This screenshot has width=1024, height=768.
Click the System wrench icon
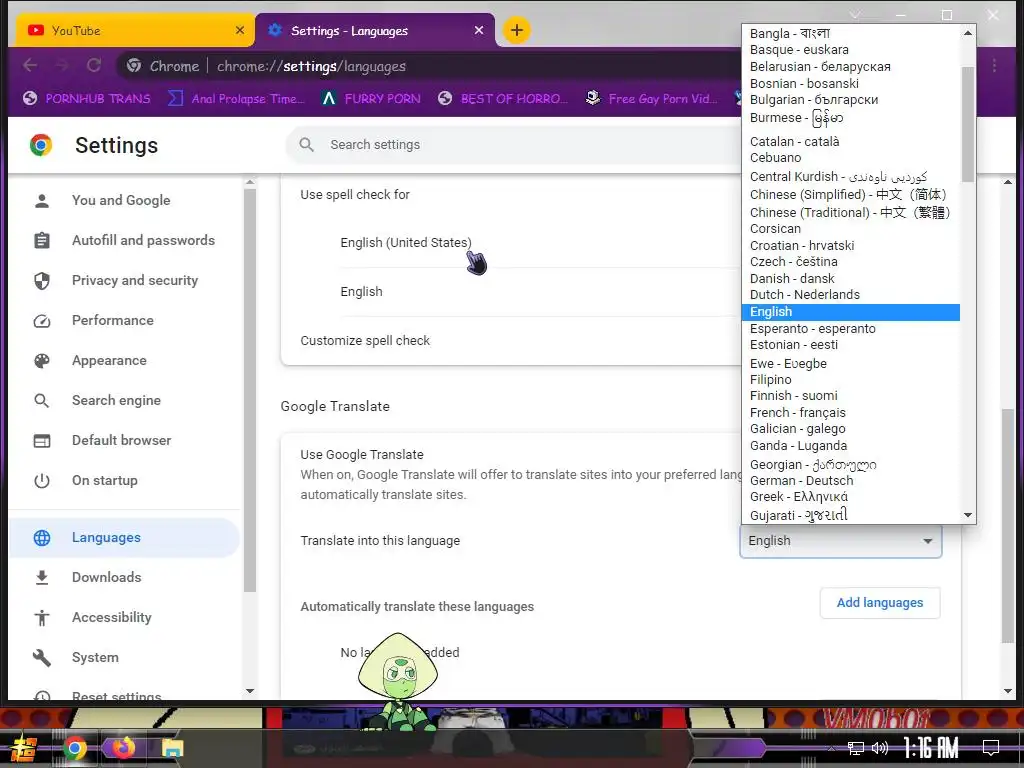coord(42,658)
